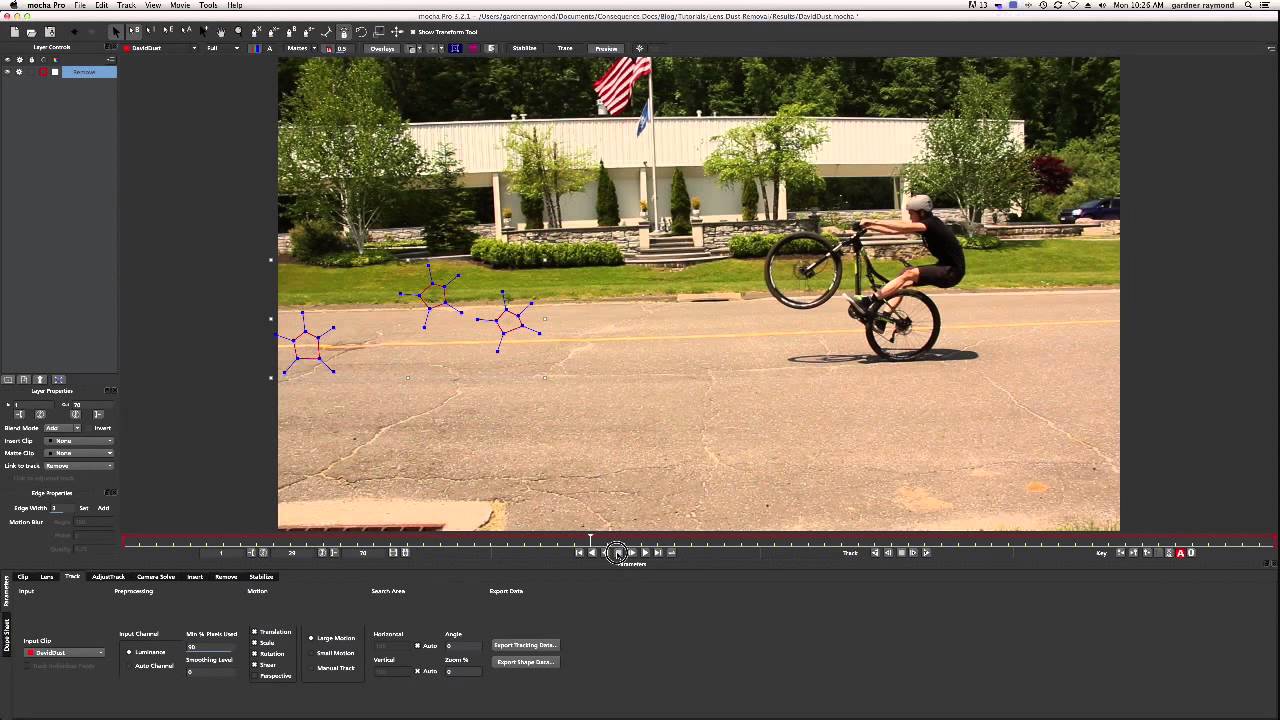Click the Move crosshair tool icon

pos(396,32)
